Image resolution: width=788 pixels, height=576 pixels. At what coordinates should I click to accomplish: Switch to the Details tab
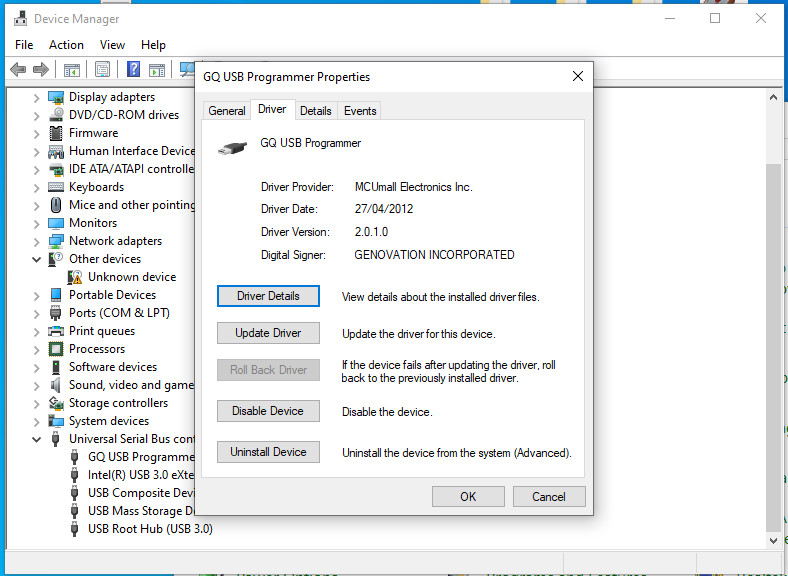coord(315,111)
